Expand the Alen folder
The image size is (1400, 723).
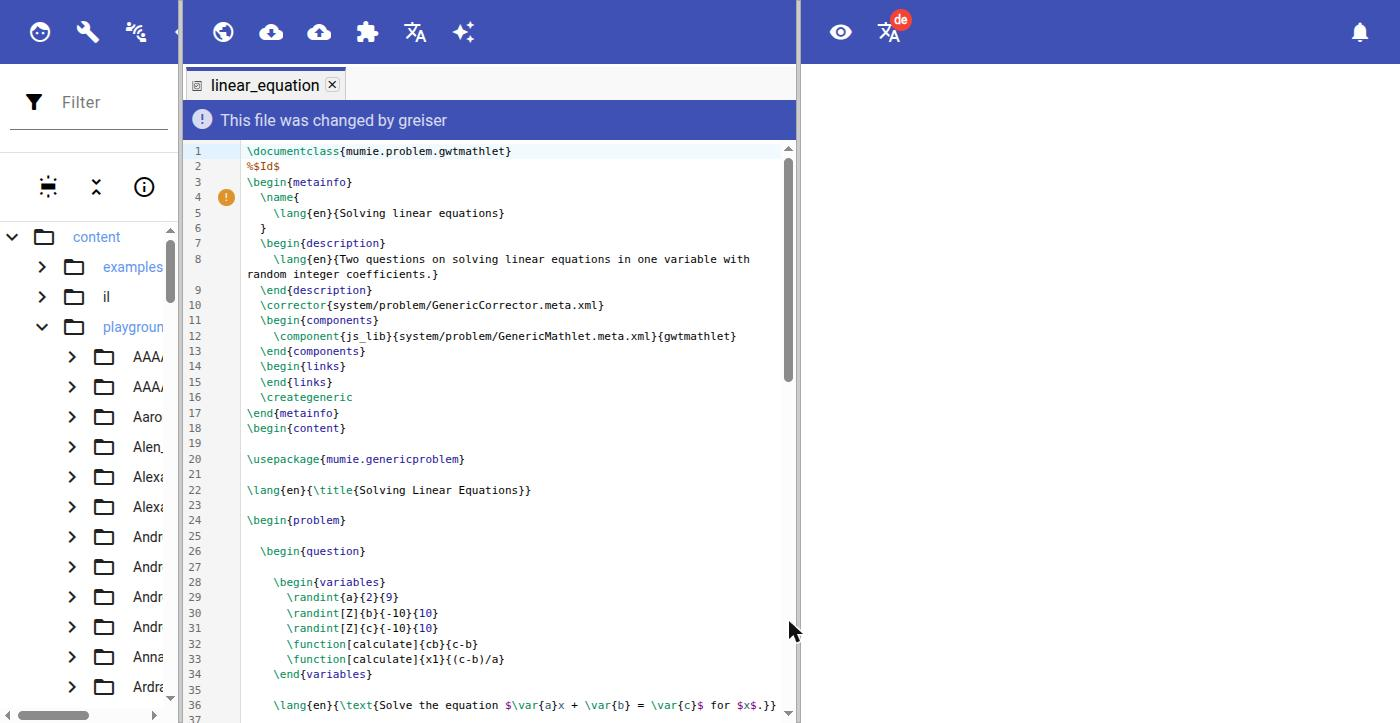(x=72, y=447)
